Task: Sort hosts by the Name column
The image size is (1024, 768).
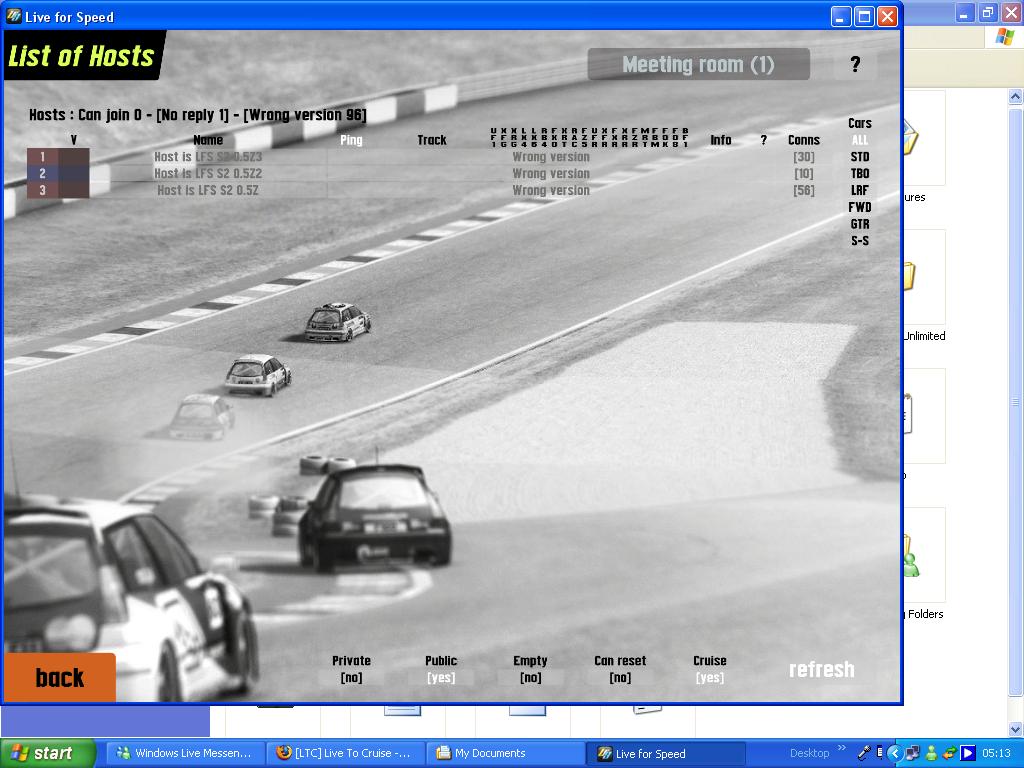Action: (x=208, y=140)
